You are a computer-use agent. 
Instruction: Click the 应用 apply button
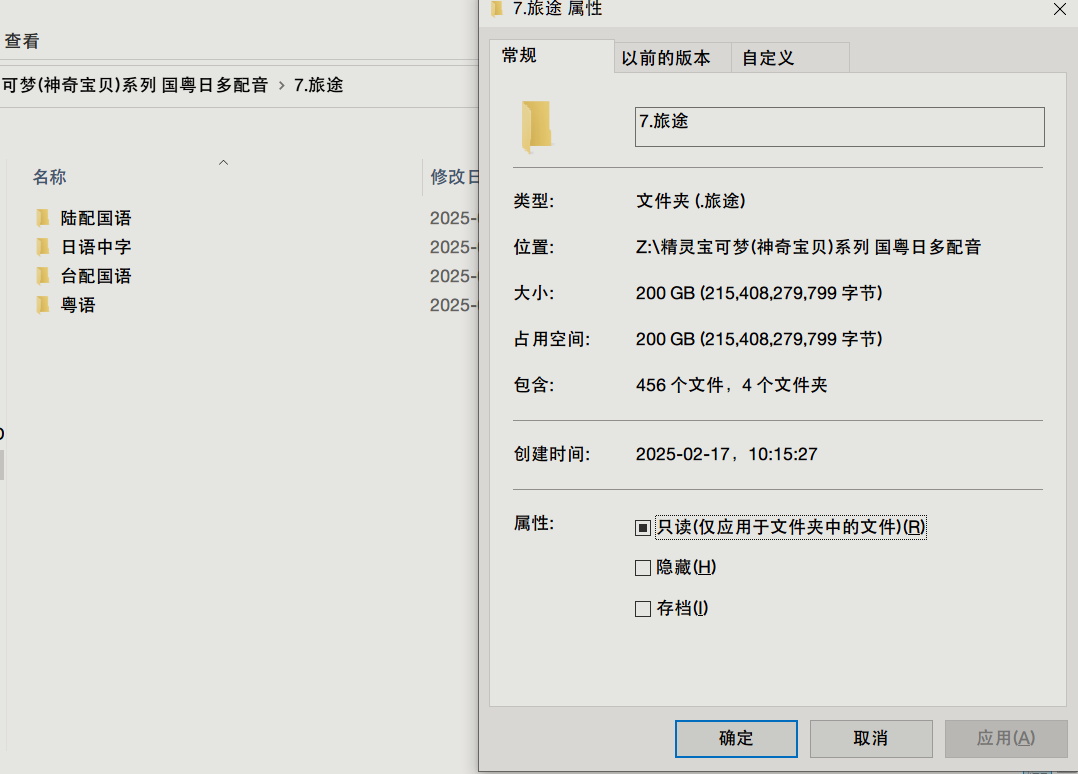pyautogui.click(x=1005, y=739)
